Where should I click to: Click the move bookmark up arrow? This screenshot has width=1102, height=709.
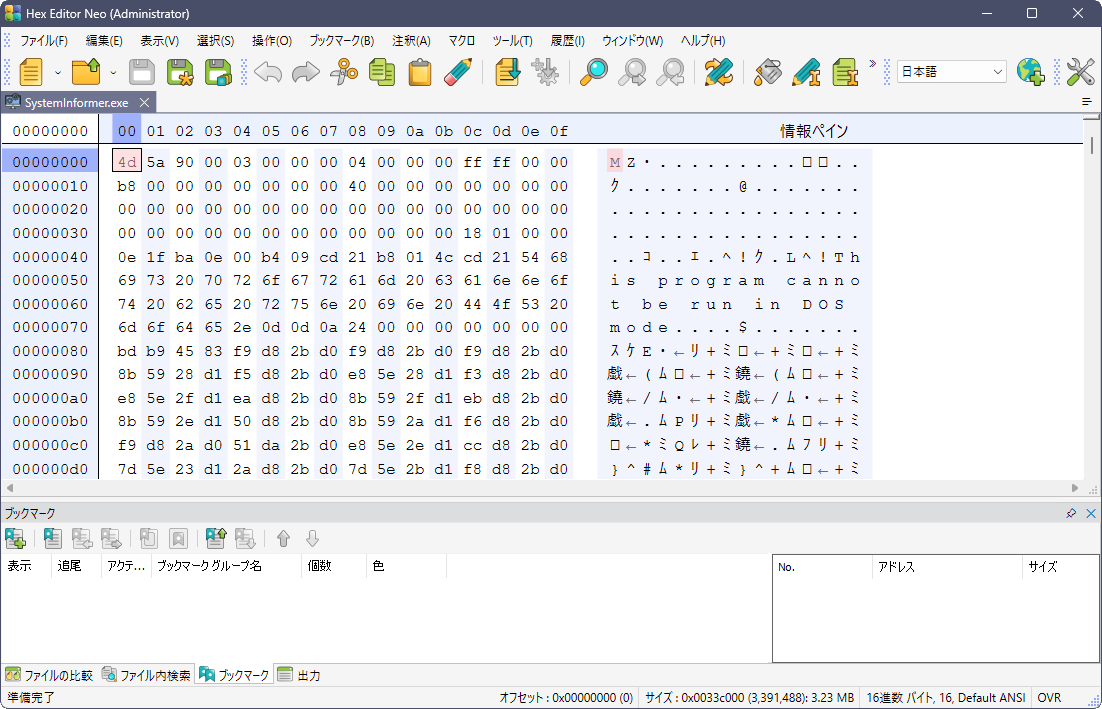[283, 539]
